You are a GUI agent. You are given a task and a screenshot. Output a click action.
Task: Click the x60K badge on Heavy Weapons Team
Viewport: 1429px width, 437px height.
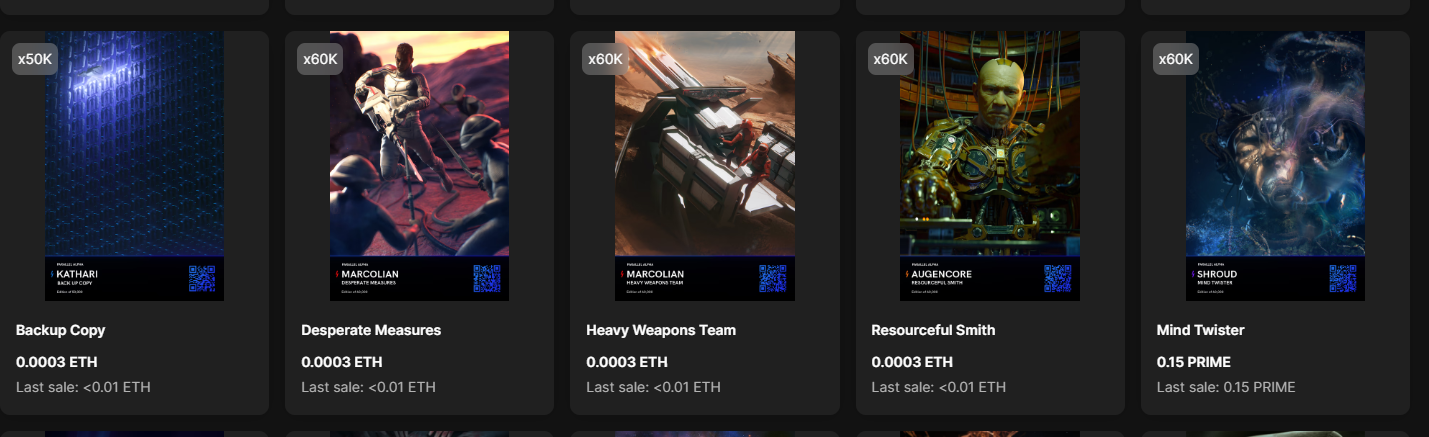[x=605, y=59]
